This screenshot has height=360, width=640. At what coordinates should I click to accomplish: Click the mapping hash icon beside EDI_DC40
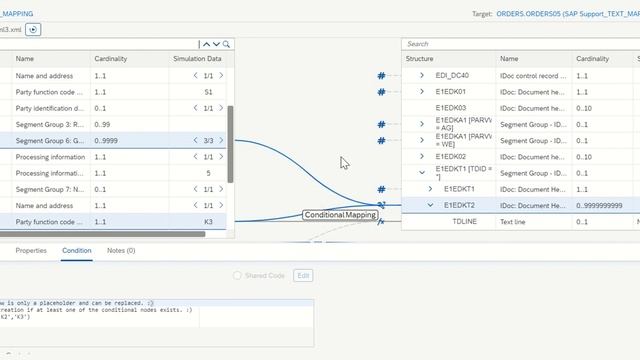(381, 76)
